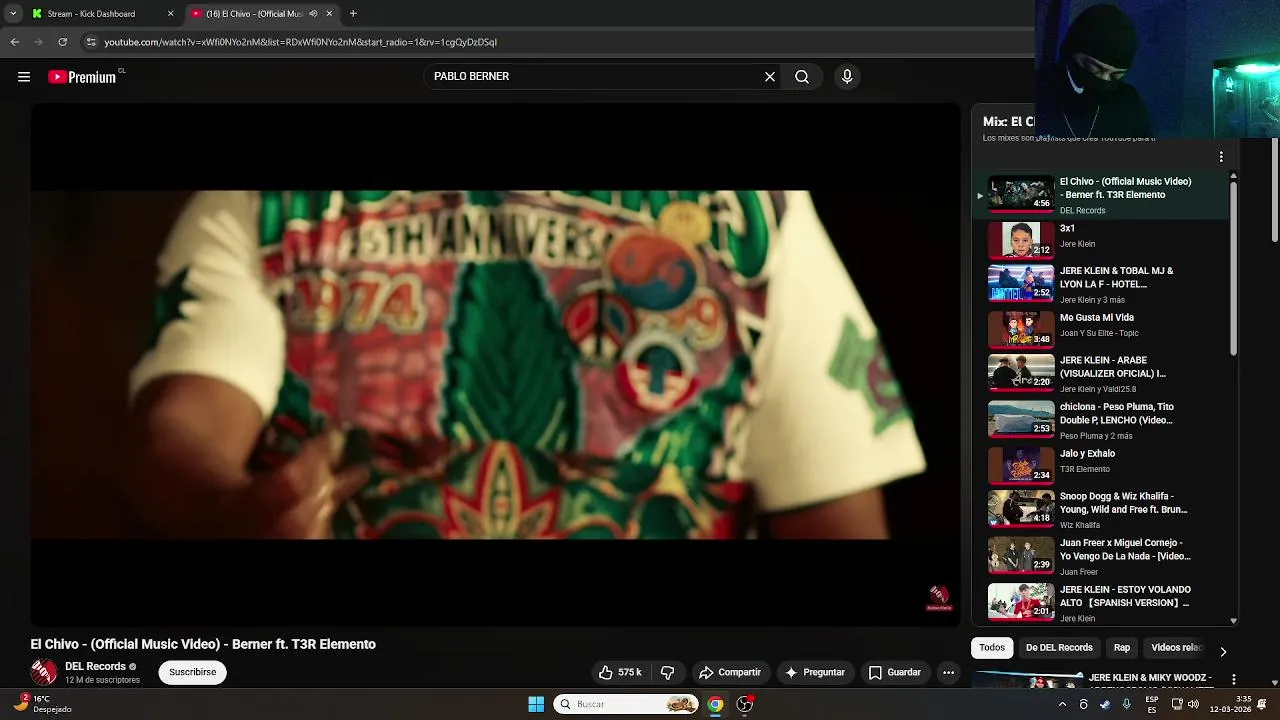Subscribe with the Suscribirse button
Image resolution: width=1280 pixels, height=720 pixels.
193,673
